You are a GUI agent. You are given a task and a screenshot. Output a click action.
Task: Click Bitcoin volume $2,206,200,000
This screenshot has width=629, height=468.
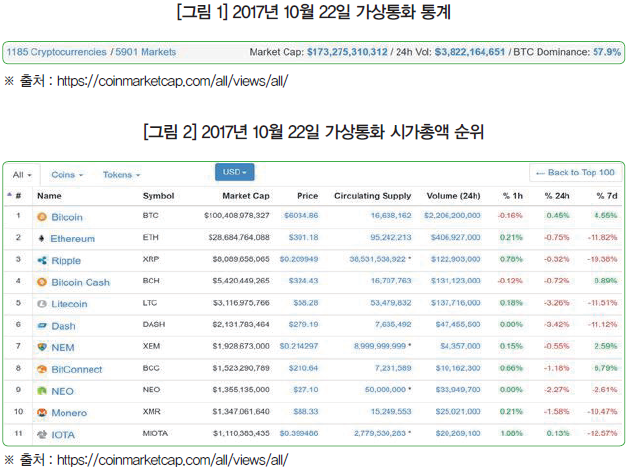(452, 216)
